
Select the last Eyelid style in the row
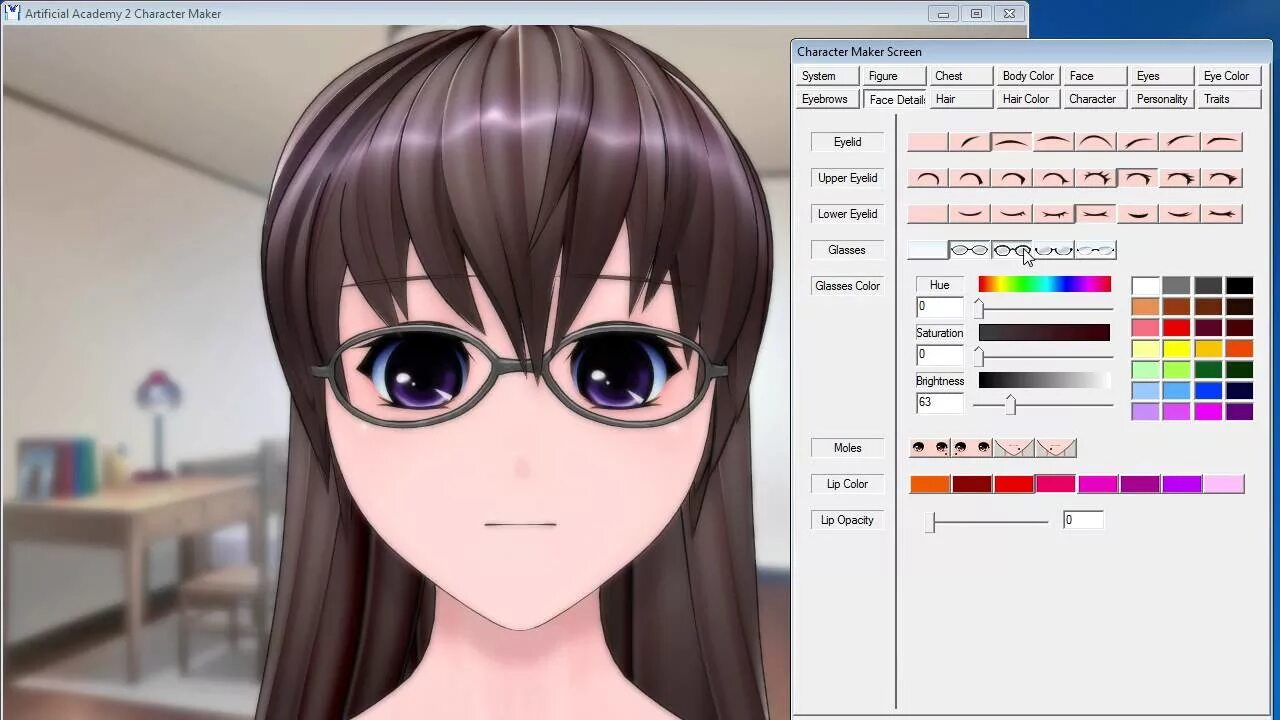[x=1221, y=142]
